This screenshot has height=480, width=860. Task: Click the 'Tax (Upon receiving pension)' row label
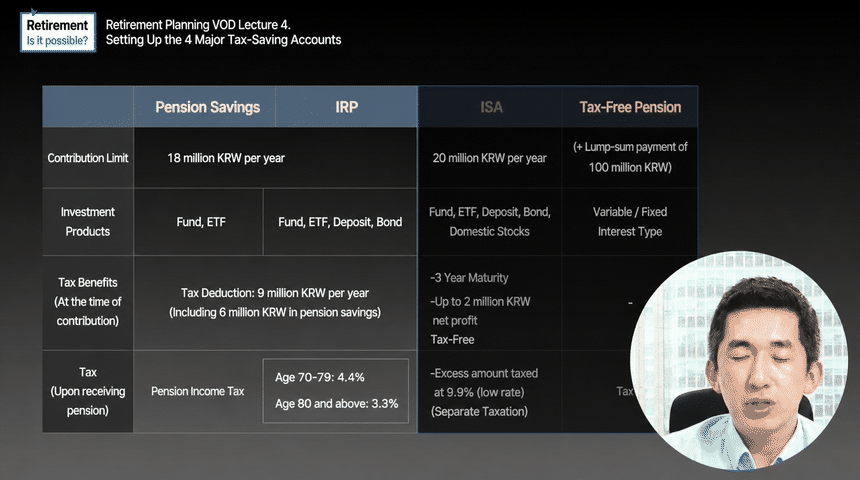pos(88,391)
